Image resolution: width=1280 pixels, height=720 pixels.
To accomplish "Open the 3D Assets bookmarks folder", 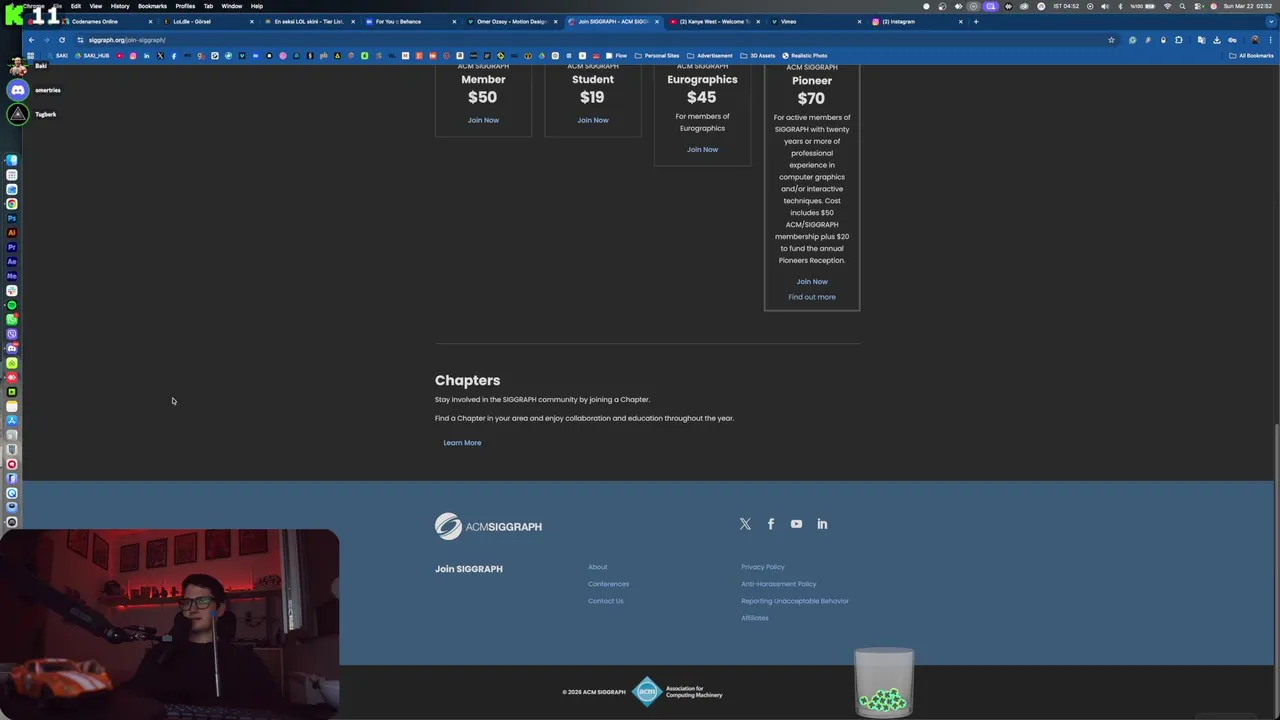I will (x=757, y=56).
